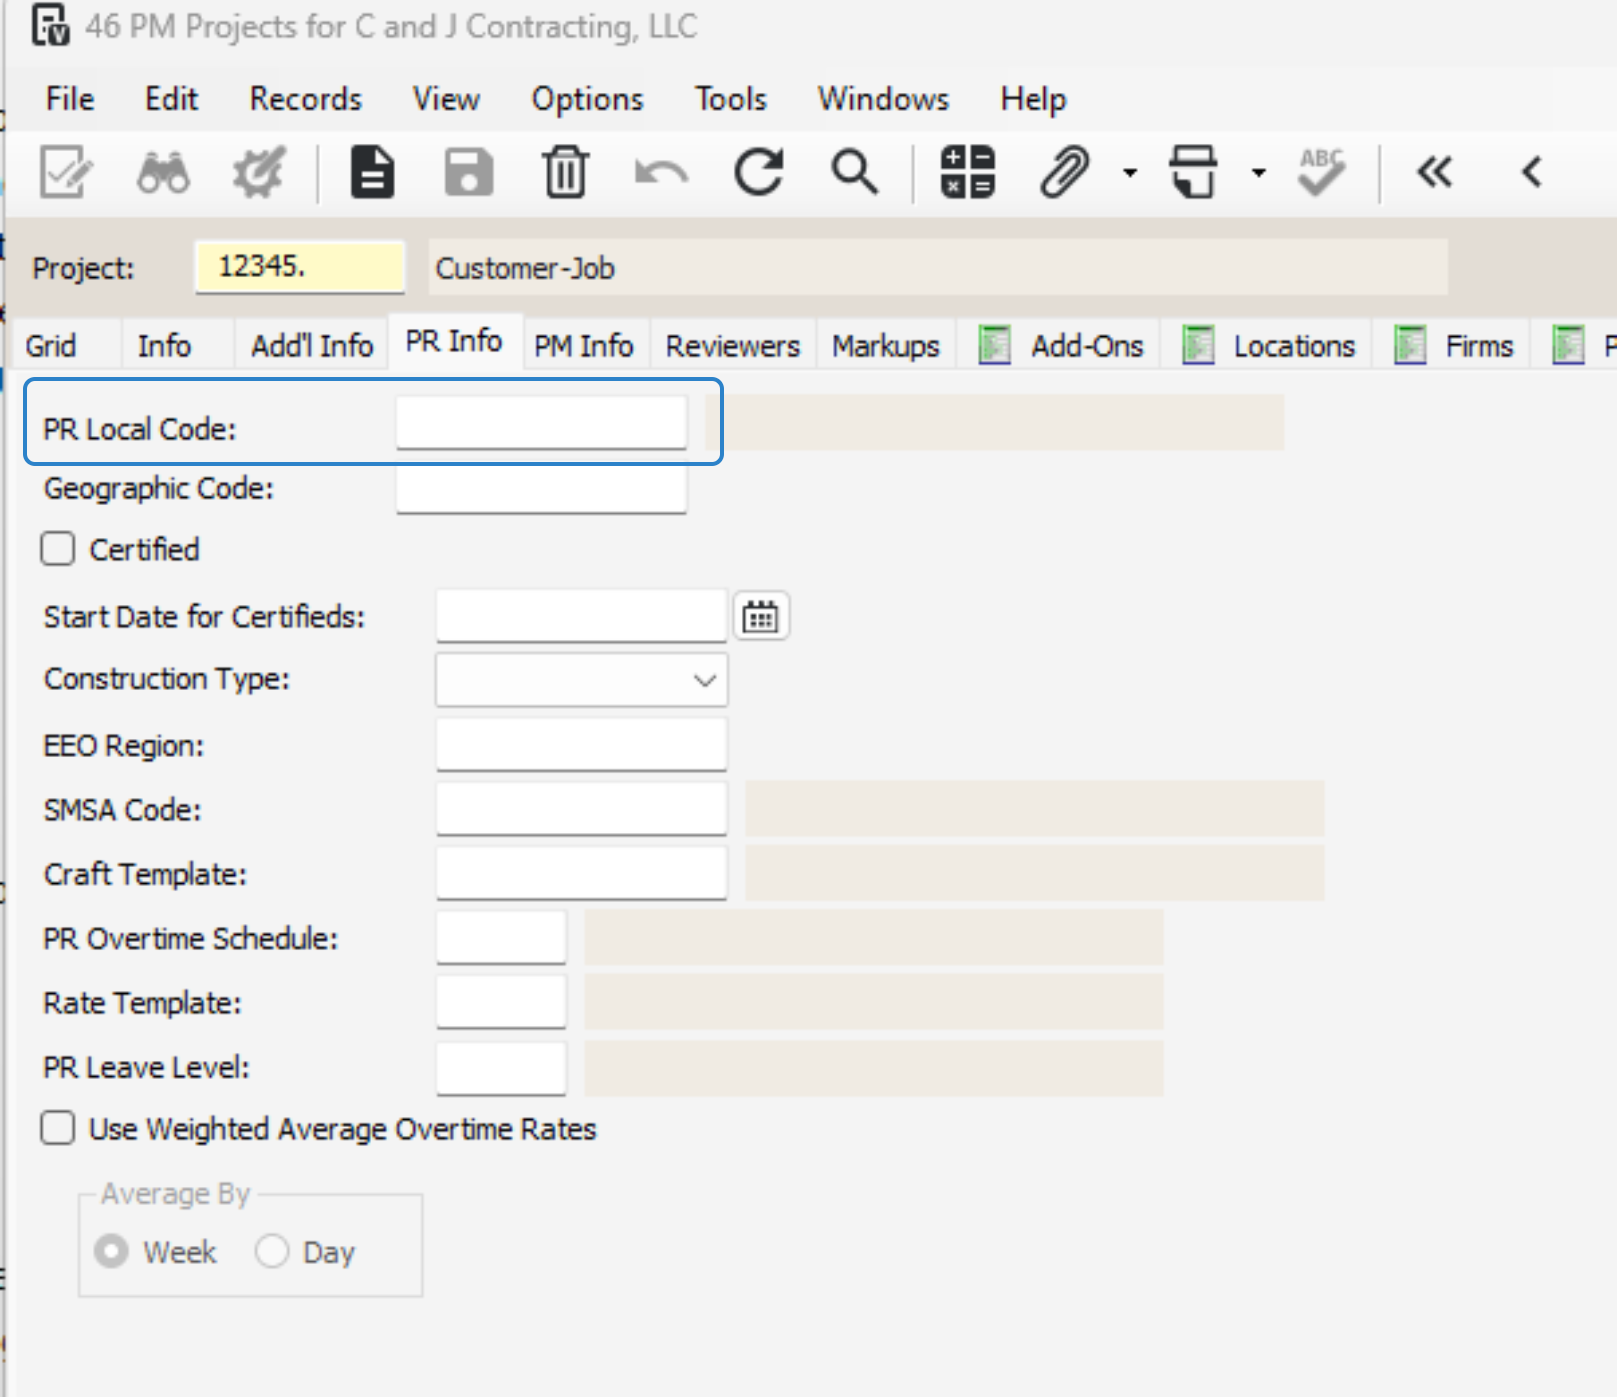The width and height of the screenshot is (1617, 1397).
Task: Open the Locations tab
Action: pyautogui.click(x=1268, y=345)
